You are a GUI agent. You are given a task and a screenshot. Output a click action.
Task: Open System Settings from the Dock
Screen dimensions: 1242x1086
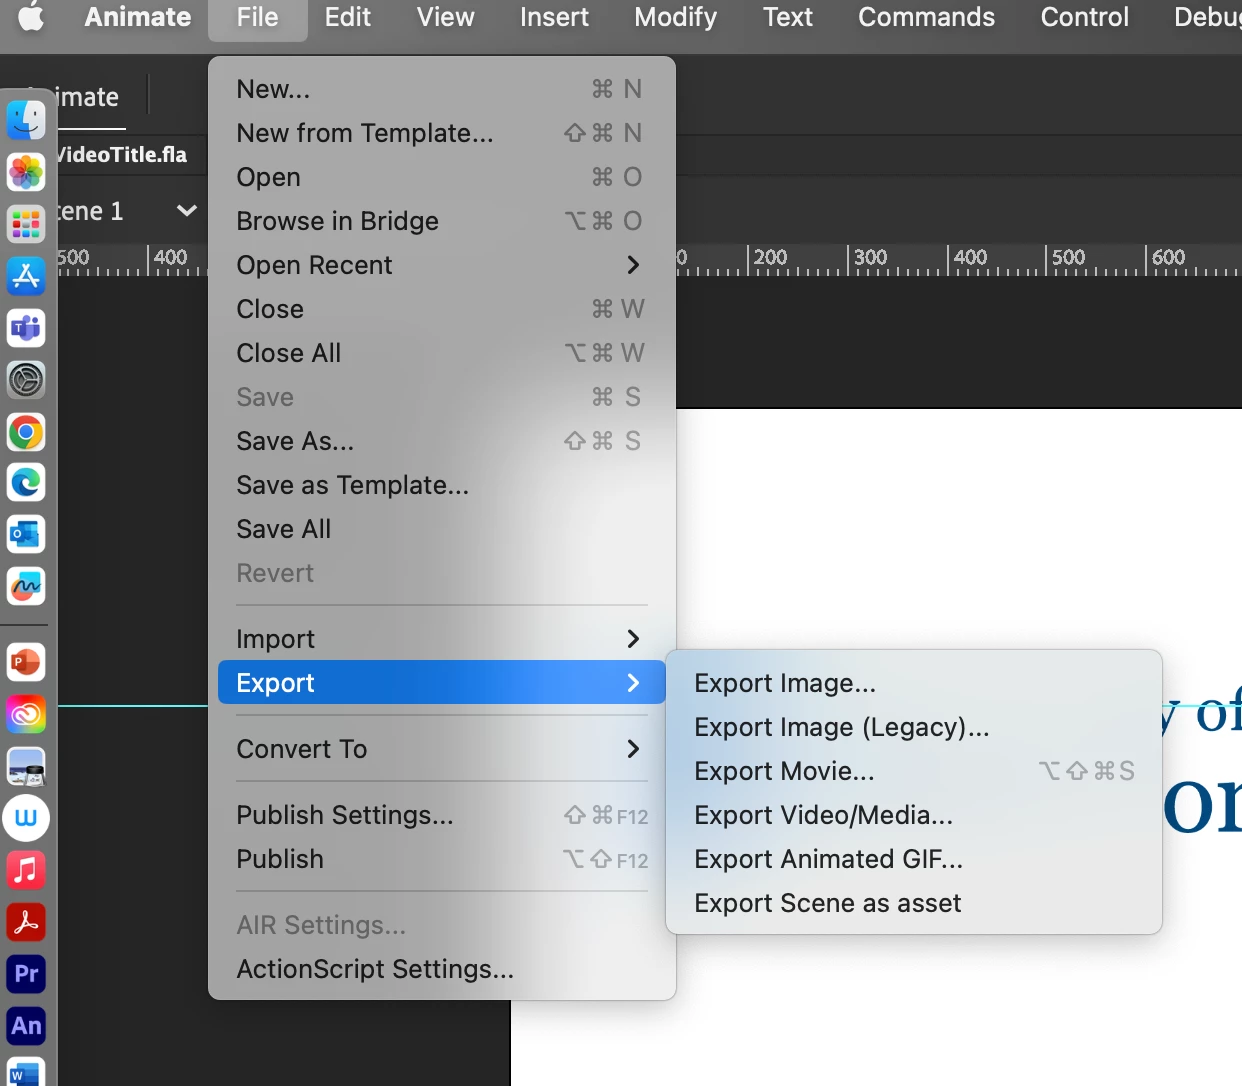(x=26, y=380)
